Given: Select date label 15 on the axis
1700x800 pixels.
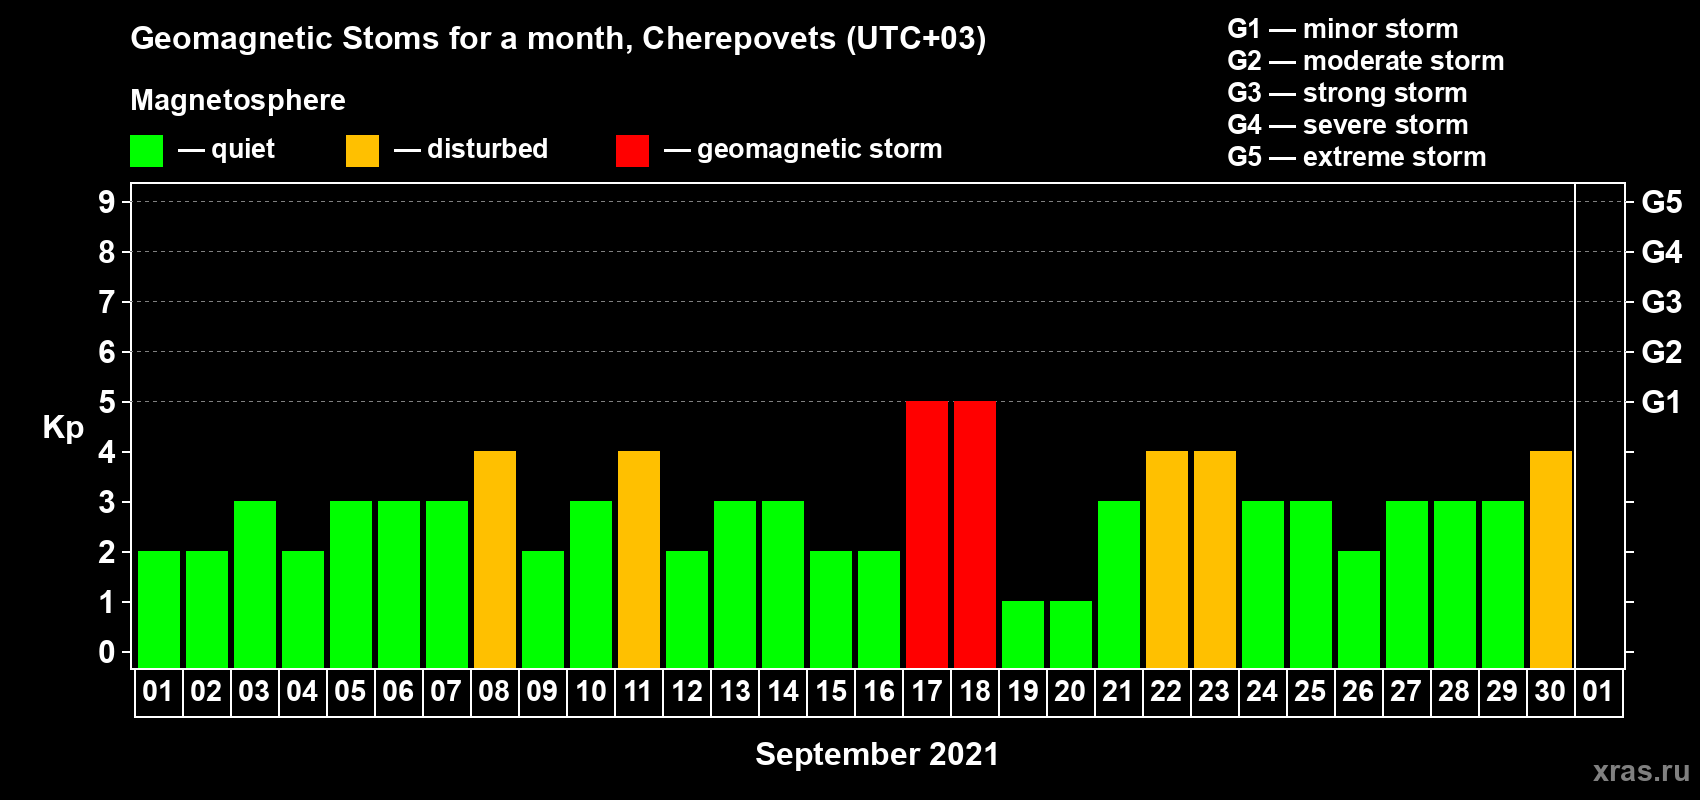Looking at the screenshot, I should 830,691.
